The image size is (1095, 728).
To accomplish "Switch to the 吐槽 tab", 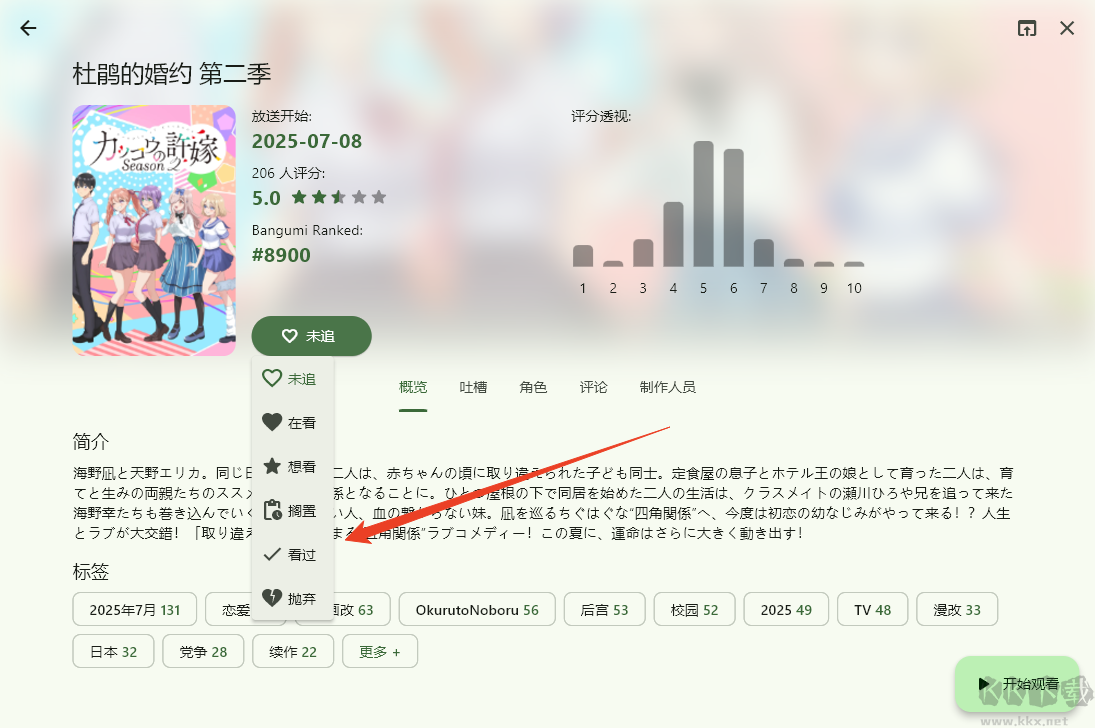I will point(473,387).
